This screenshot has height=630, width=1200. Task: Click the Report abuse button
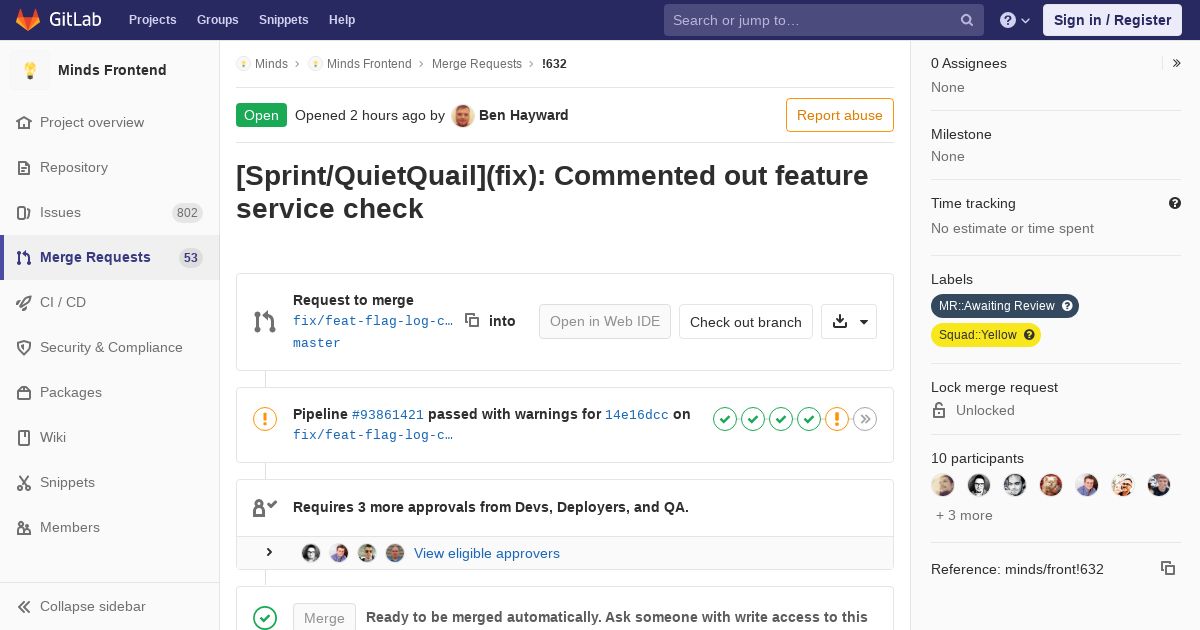coord(839,115)
